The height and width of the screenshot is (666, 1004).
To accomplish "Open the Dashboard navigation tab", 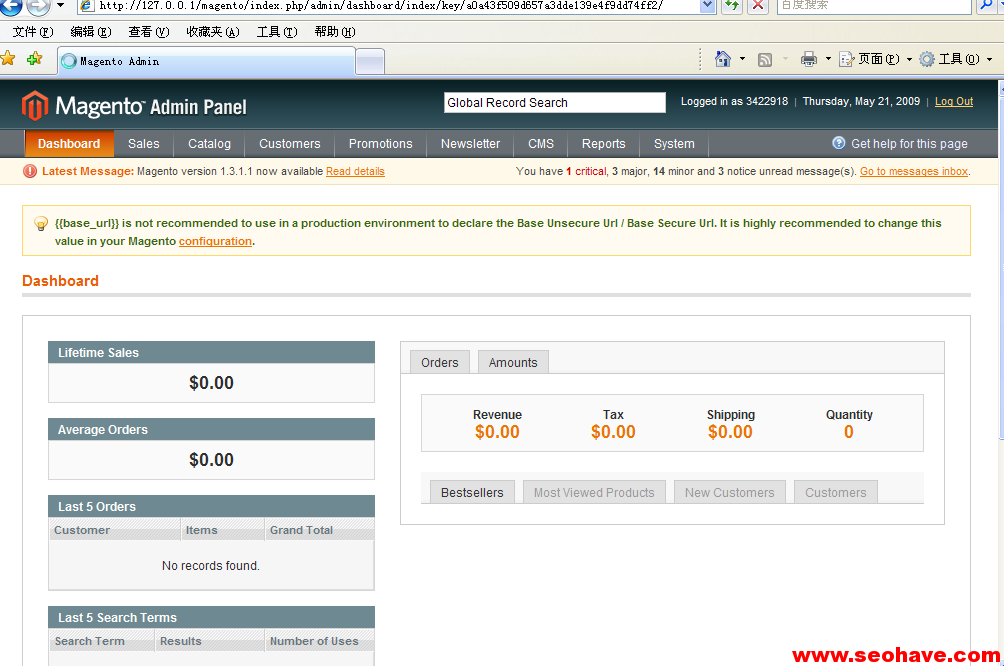I will tap(69, 143).
